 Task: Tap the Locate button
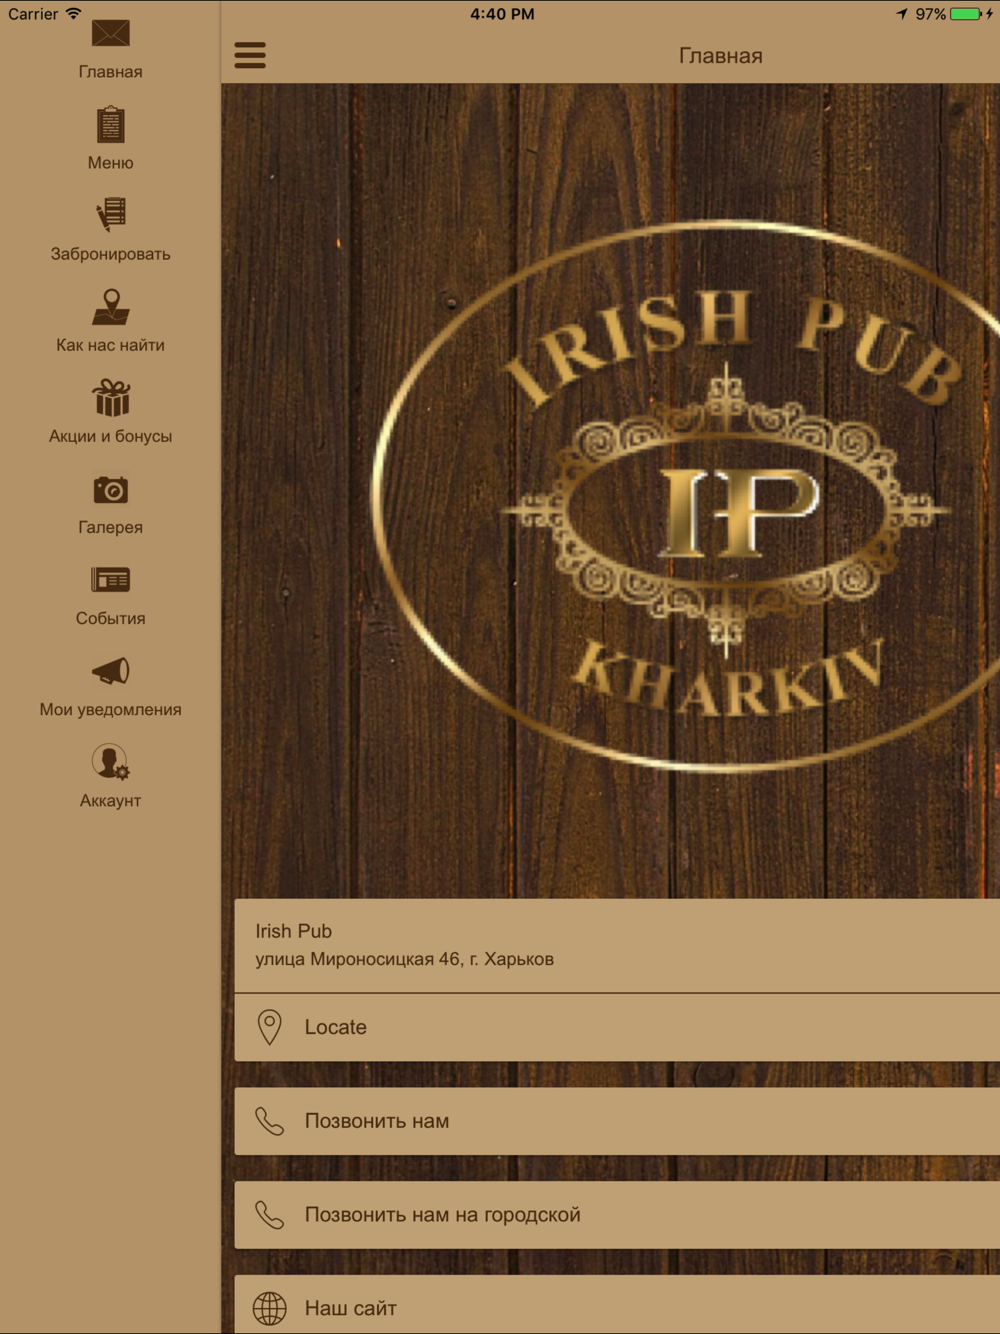point(617,1027)
